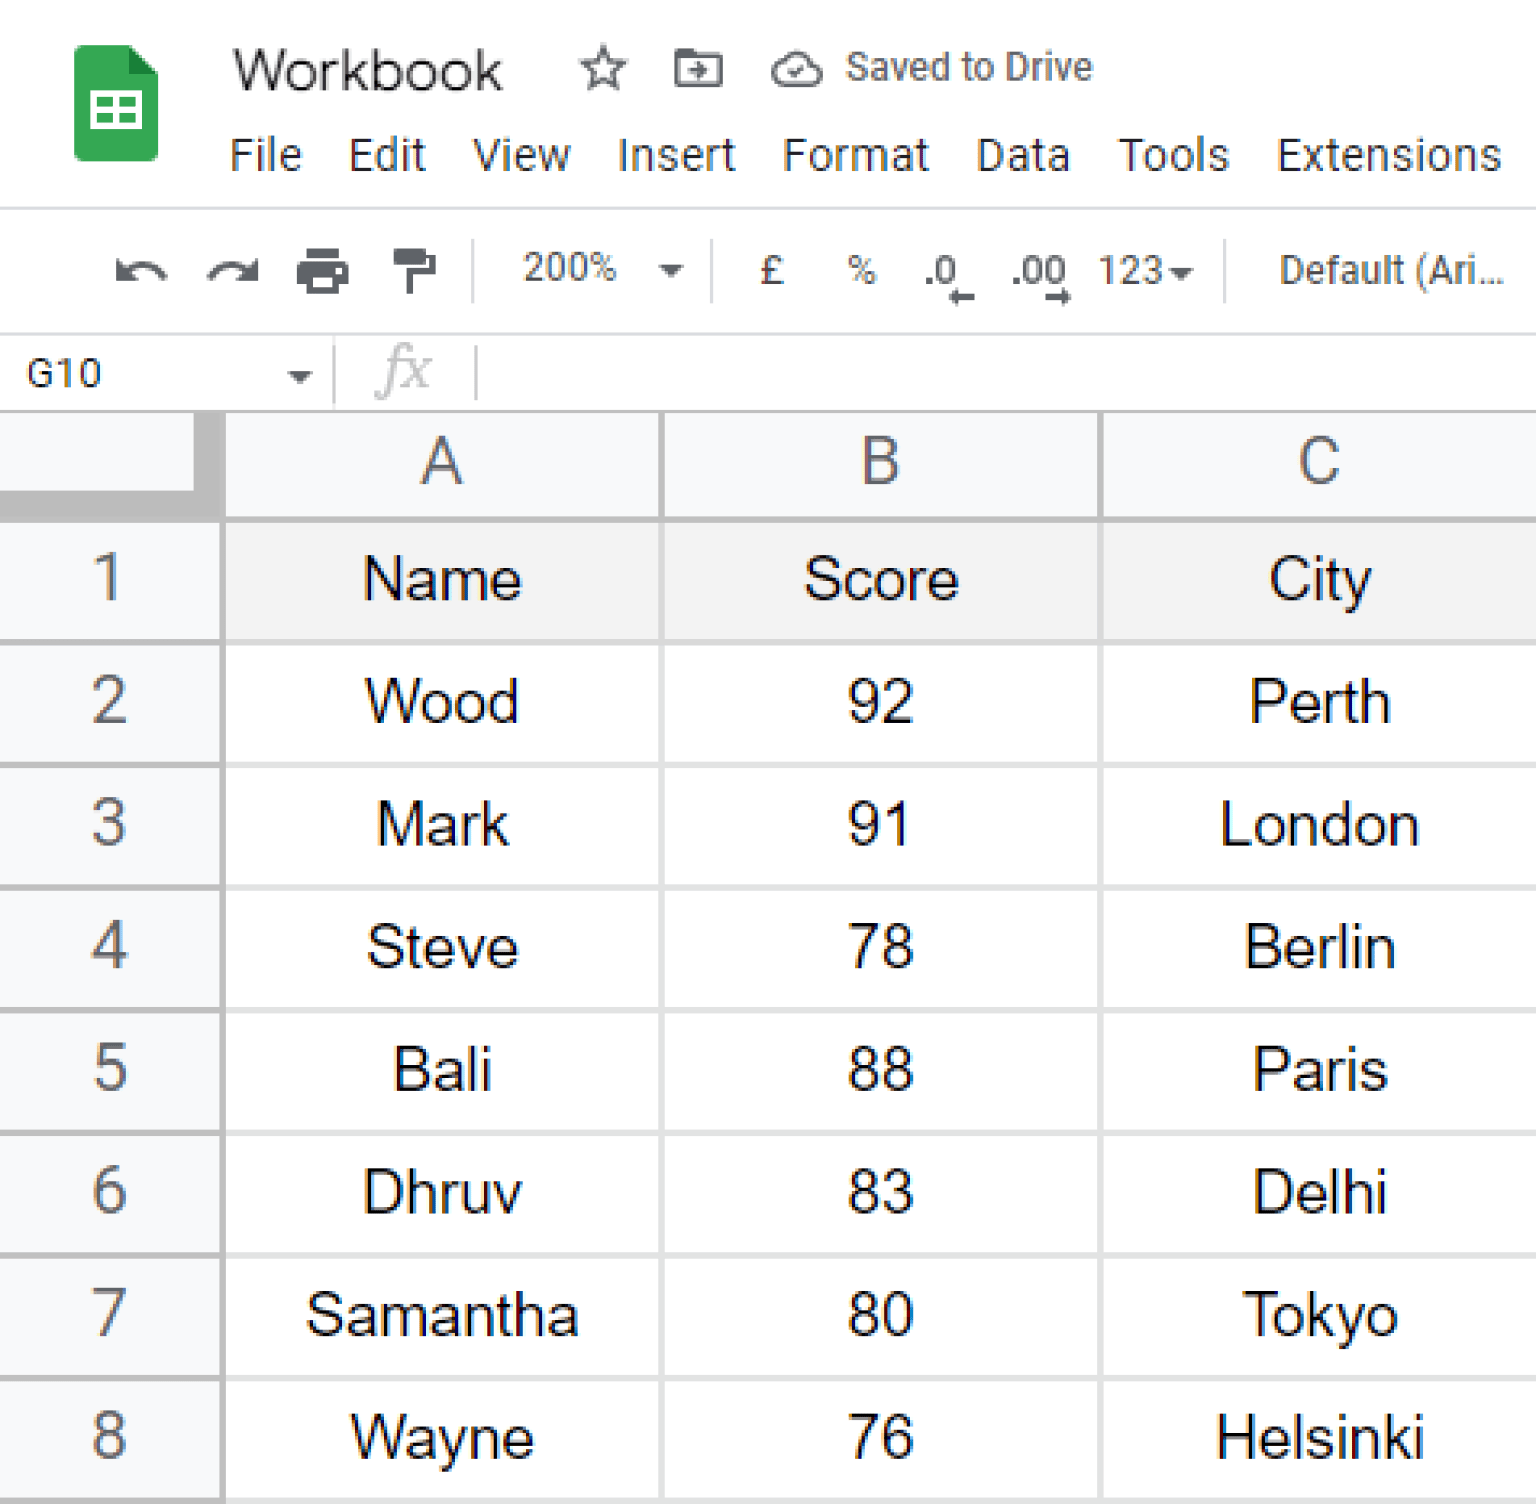Click the print icon
This screenshot has width=1536, height=1504.
323,270
